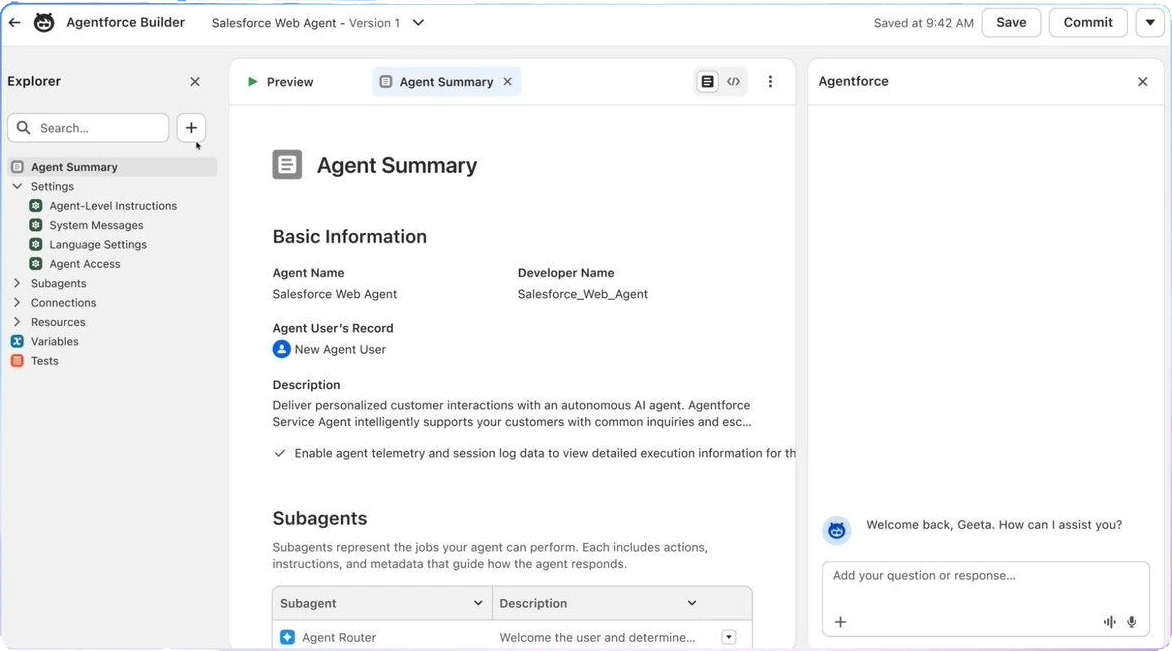Click the back arrow in the header

pyautogui.click(x=14, y=22)
